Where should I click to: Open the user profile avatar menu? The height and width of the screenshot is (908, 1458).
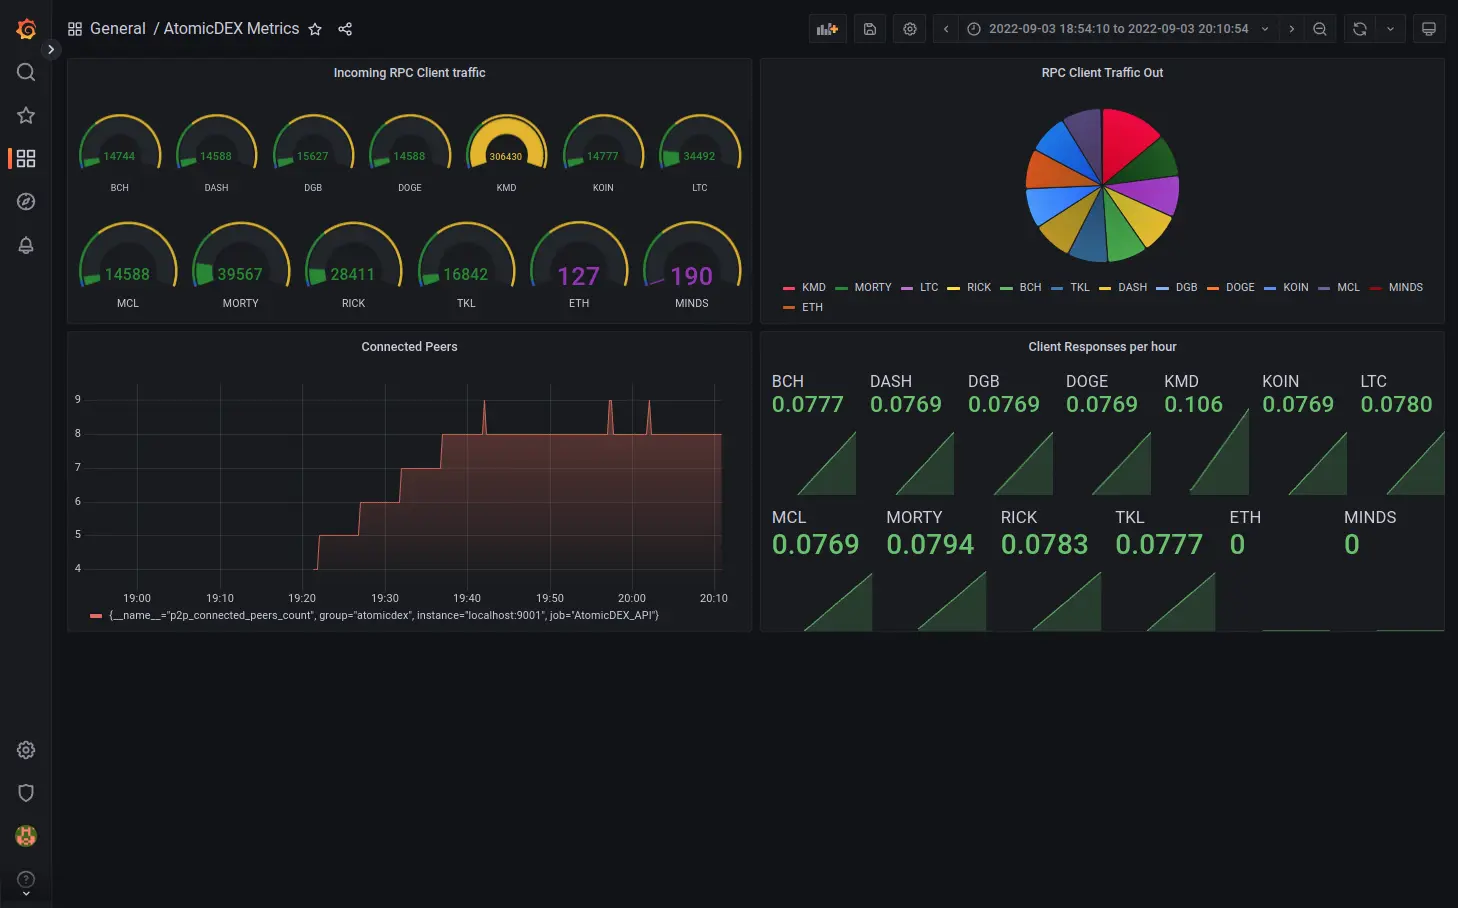click(25, 836)
